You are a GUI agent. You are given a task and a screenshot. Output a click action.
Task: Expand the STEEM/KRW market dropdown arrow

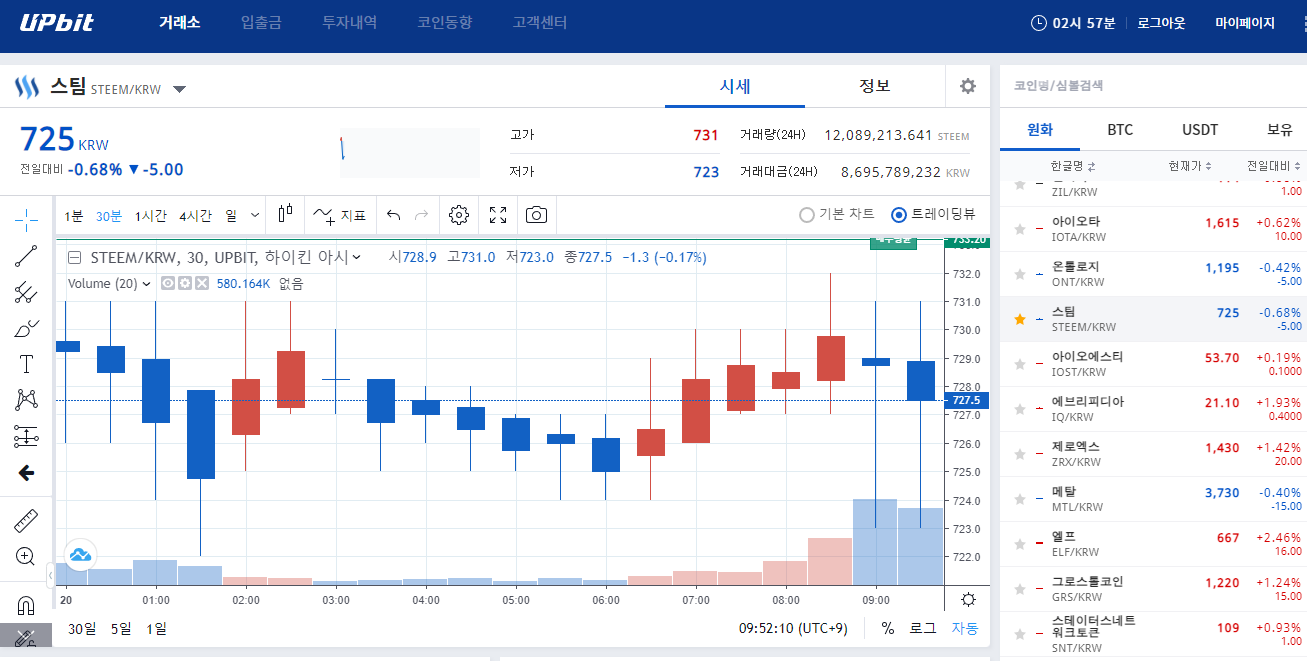click(x=179, y=89)
